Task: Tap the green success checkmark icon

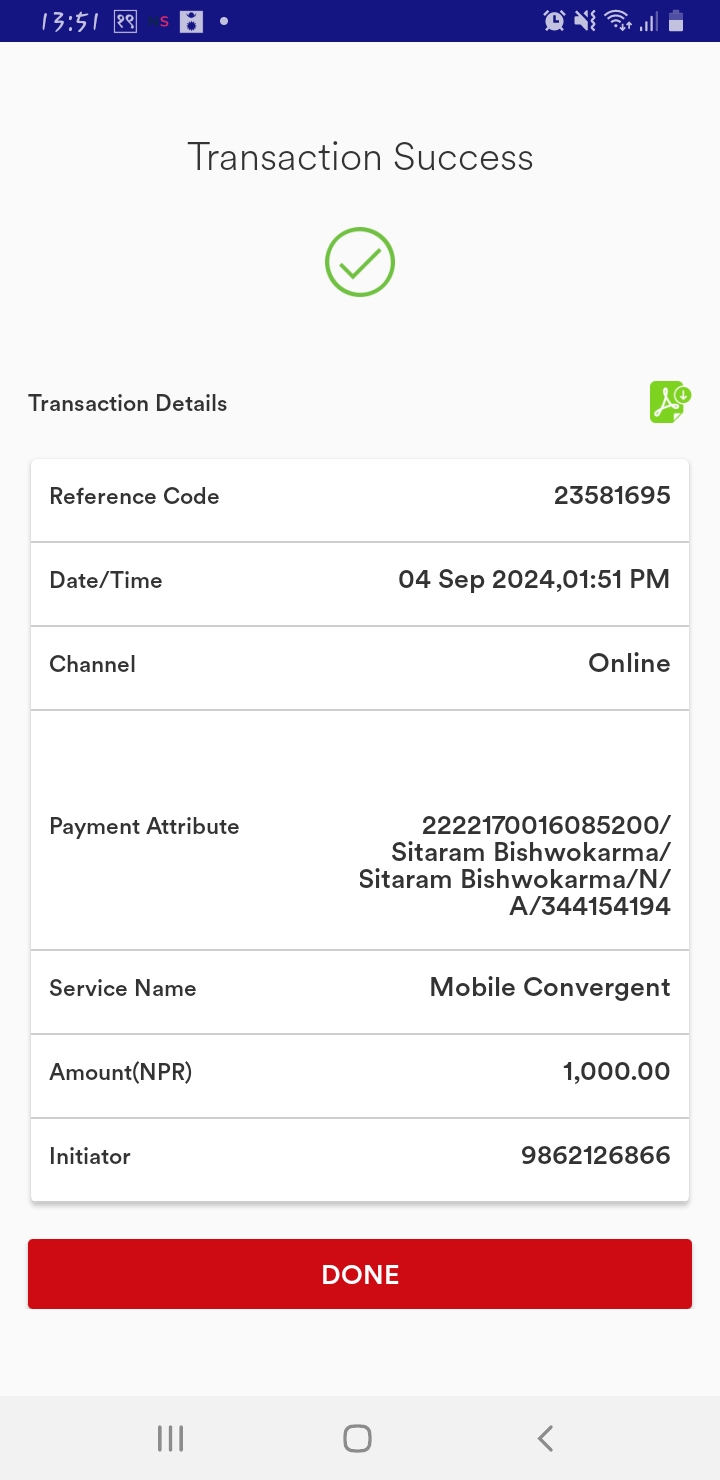Action: click(x=360, y=262)
